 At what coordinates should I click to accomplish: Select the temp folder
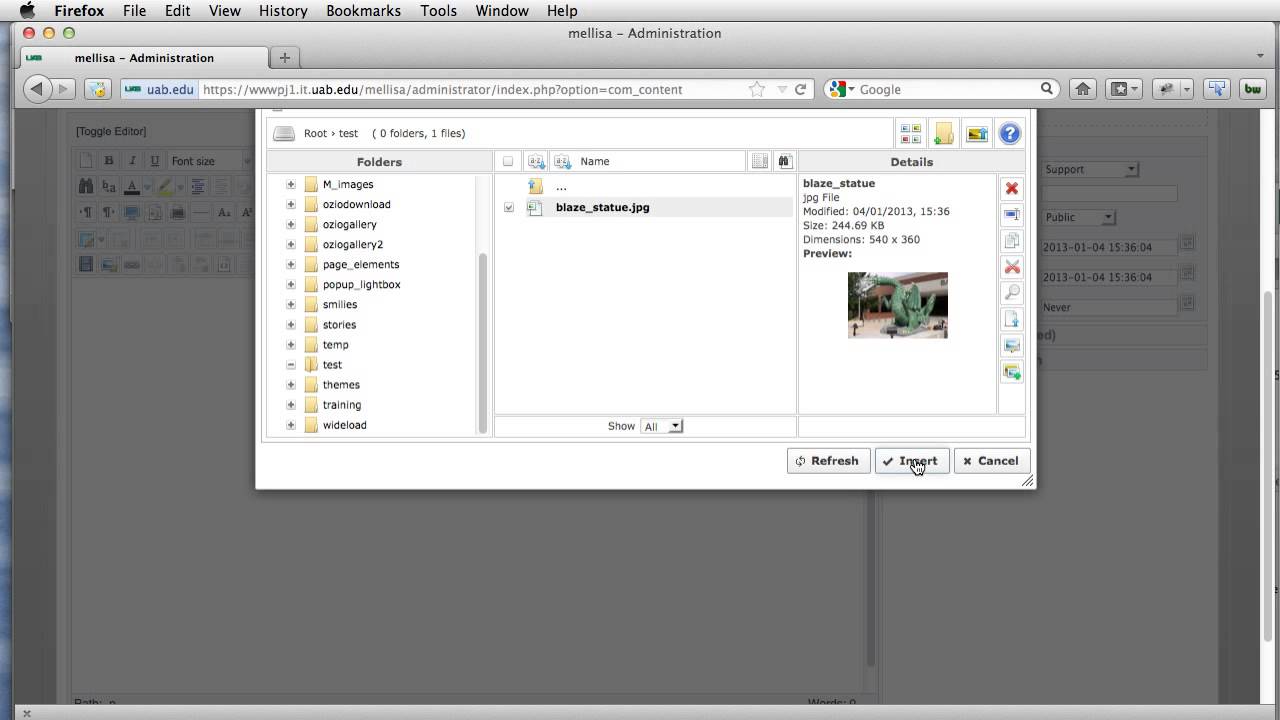335,345
